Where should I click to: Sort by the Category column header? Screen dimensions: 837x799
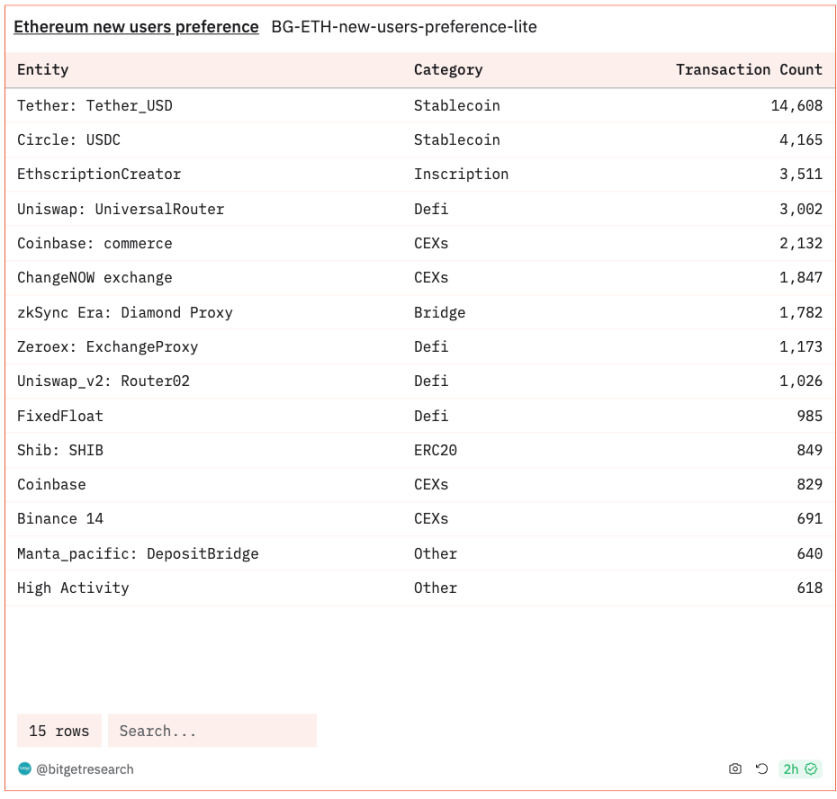pos(448,70)
